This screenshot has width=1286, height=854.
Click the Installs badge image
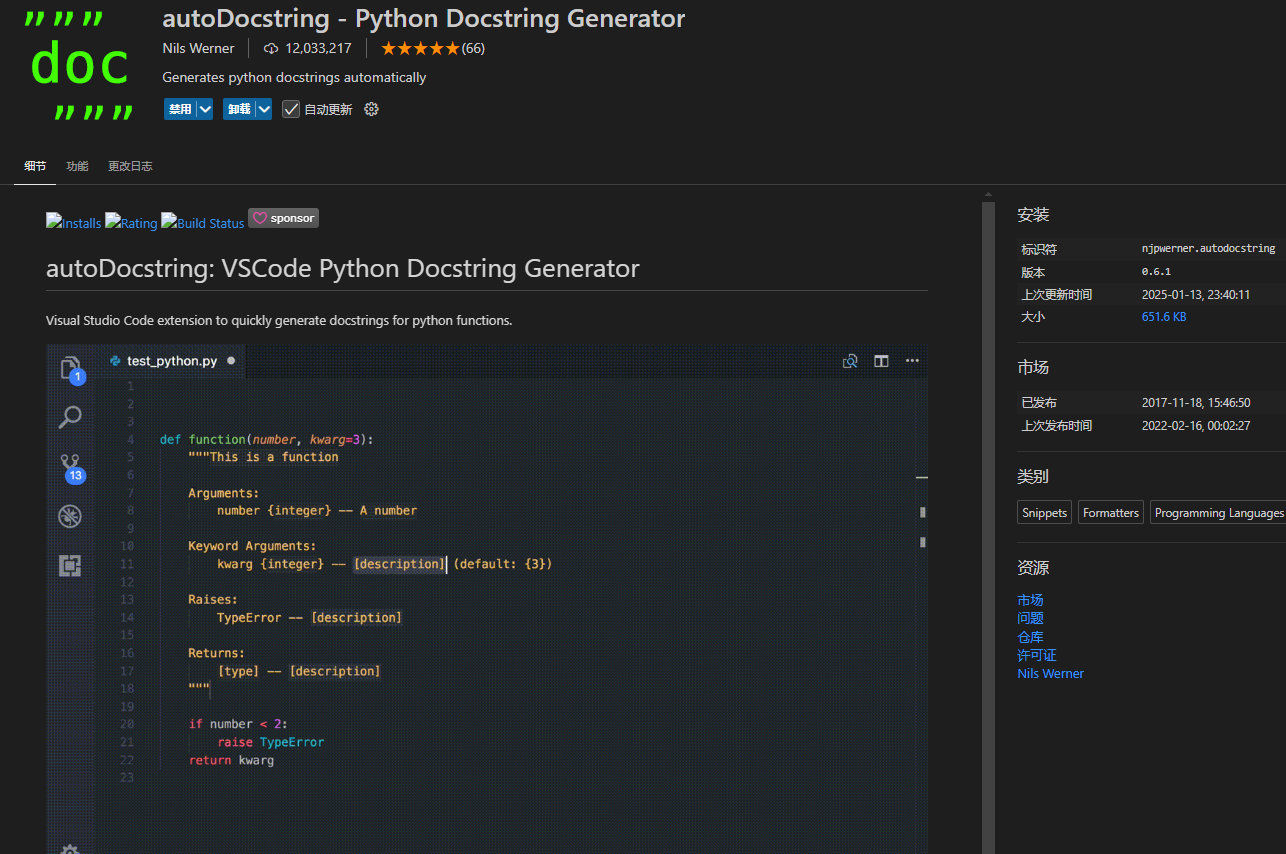pyautogui.click(x=74, y=222)
